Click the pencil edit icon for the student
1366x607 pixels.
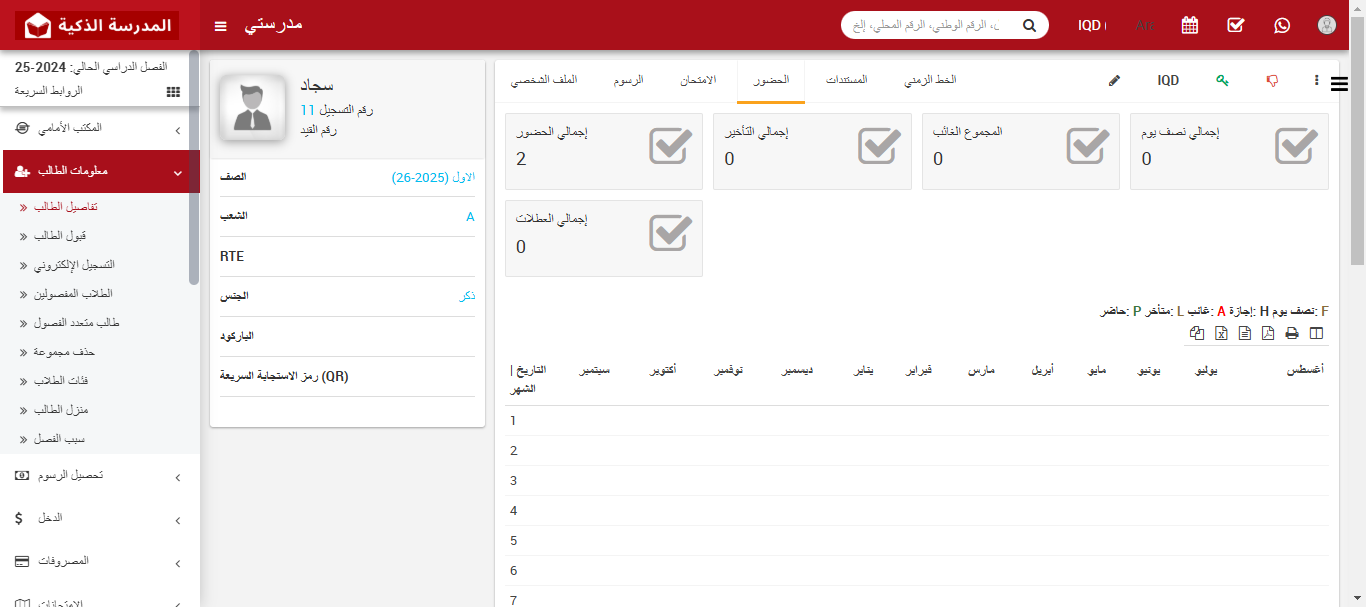click(x=1114, y=80)
